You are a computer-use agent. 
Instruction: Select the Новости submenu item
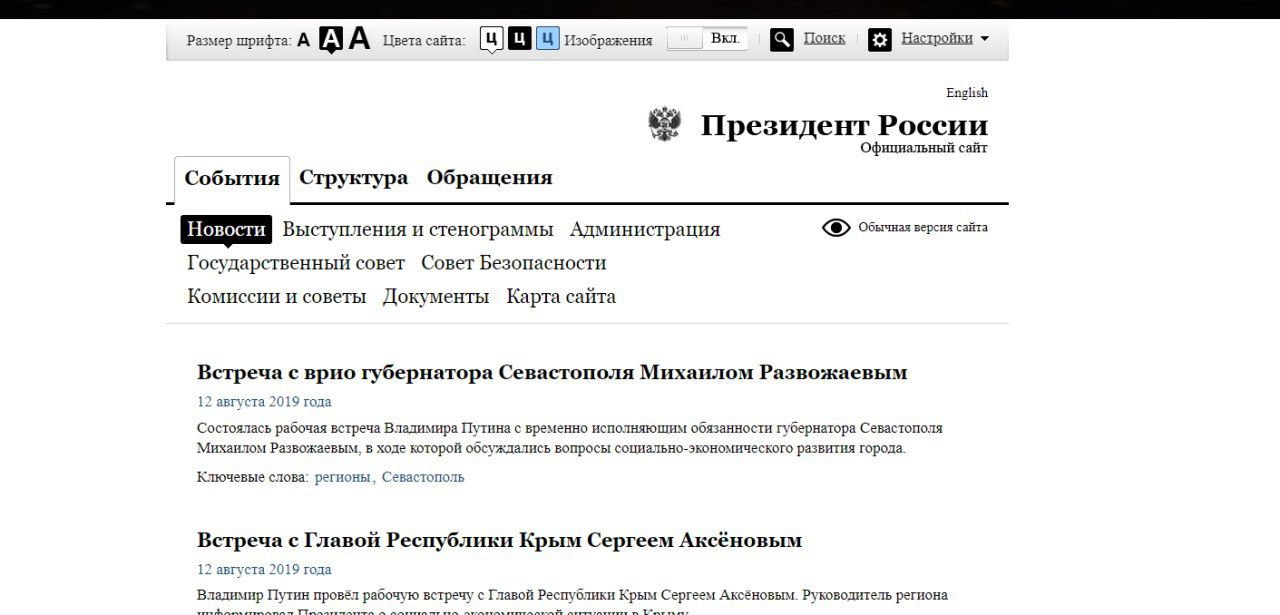click(x=226, y=229)
